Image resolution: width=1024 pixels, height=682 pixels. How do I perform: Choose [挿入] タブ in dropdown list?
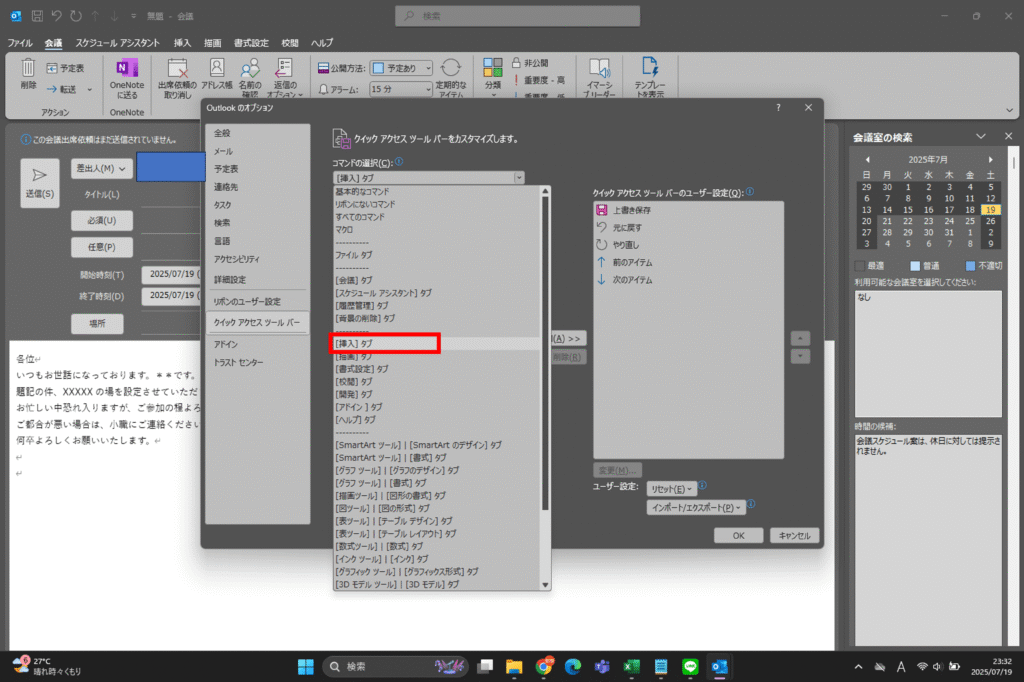(x=437, y=343)
